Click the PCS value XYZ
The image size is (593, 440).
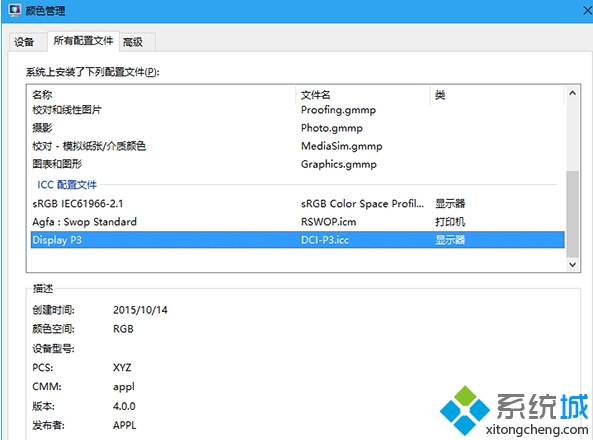[x=122, y=367]
